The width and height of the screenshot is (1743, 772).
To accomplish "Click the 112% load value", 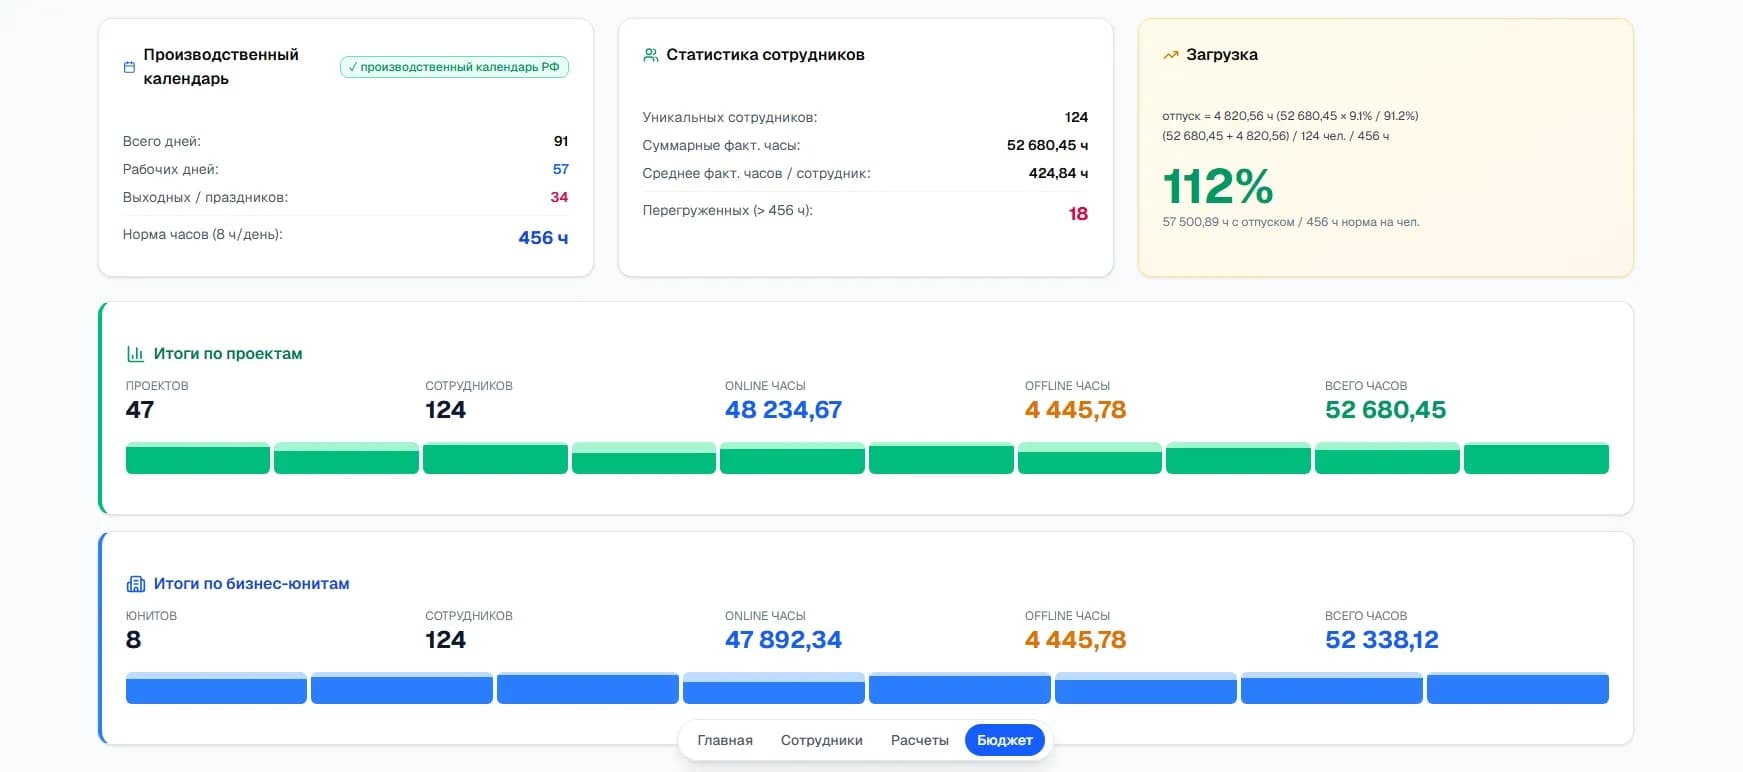I will pos(1218,186).
